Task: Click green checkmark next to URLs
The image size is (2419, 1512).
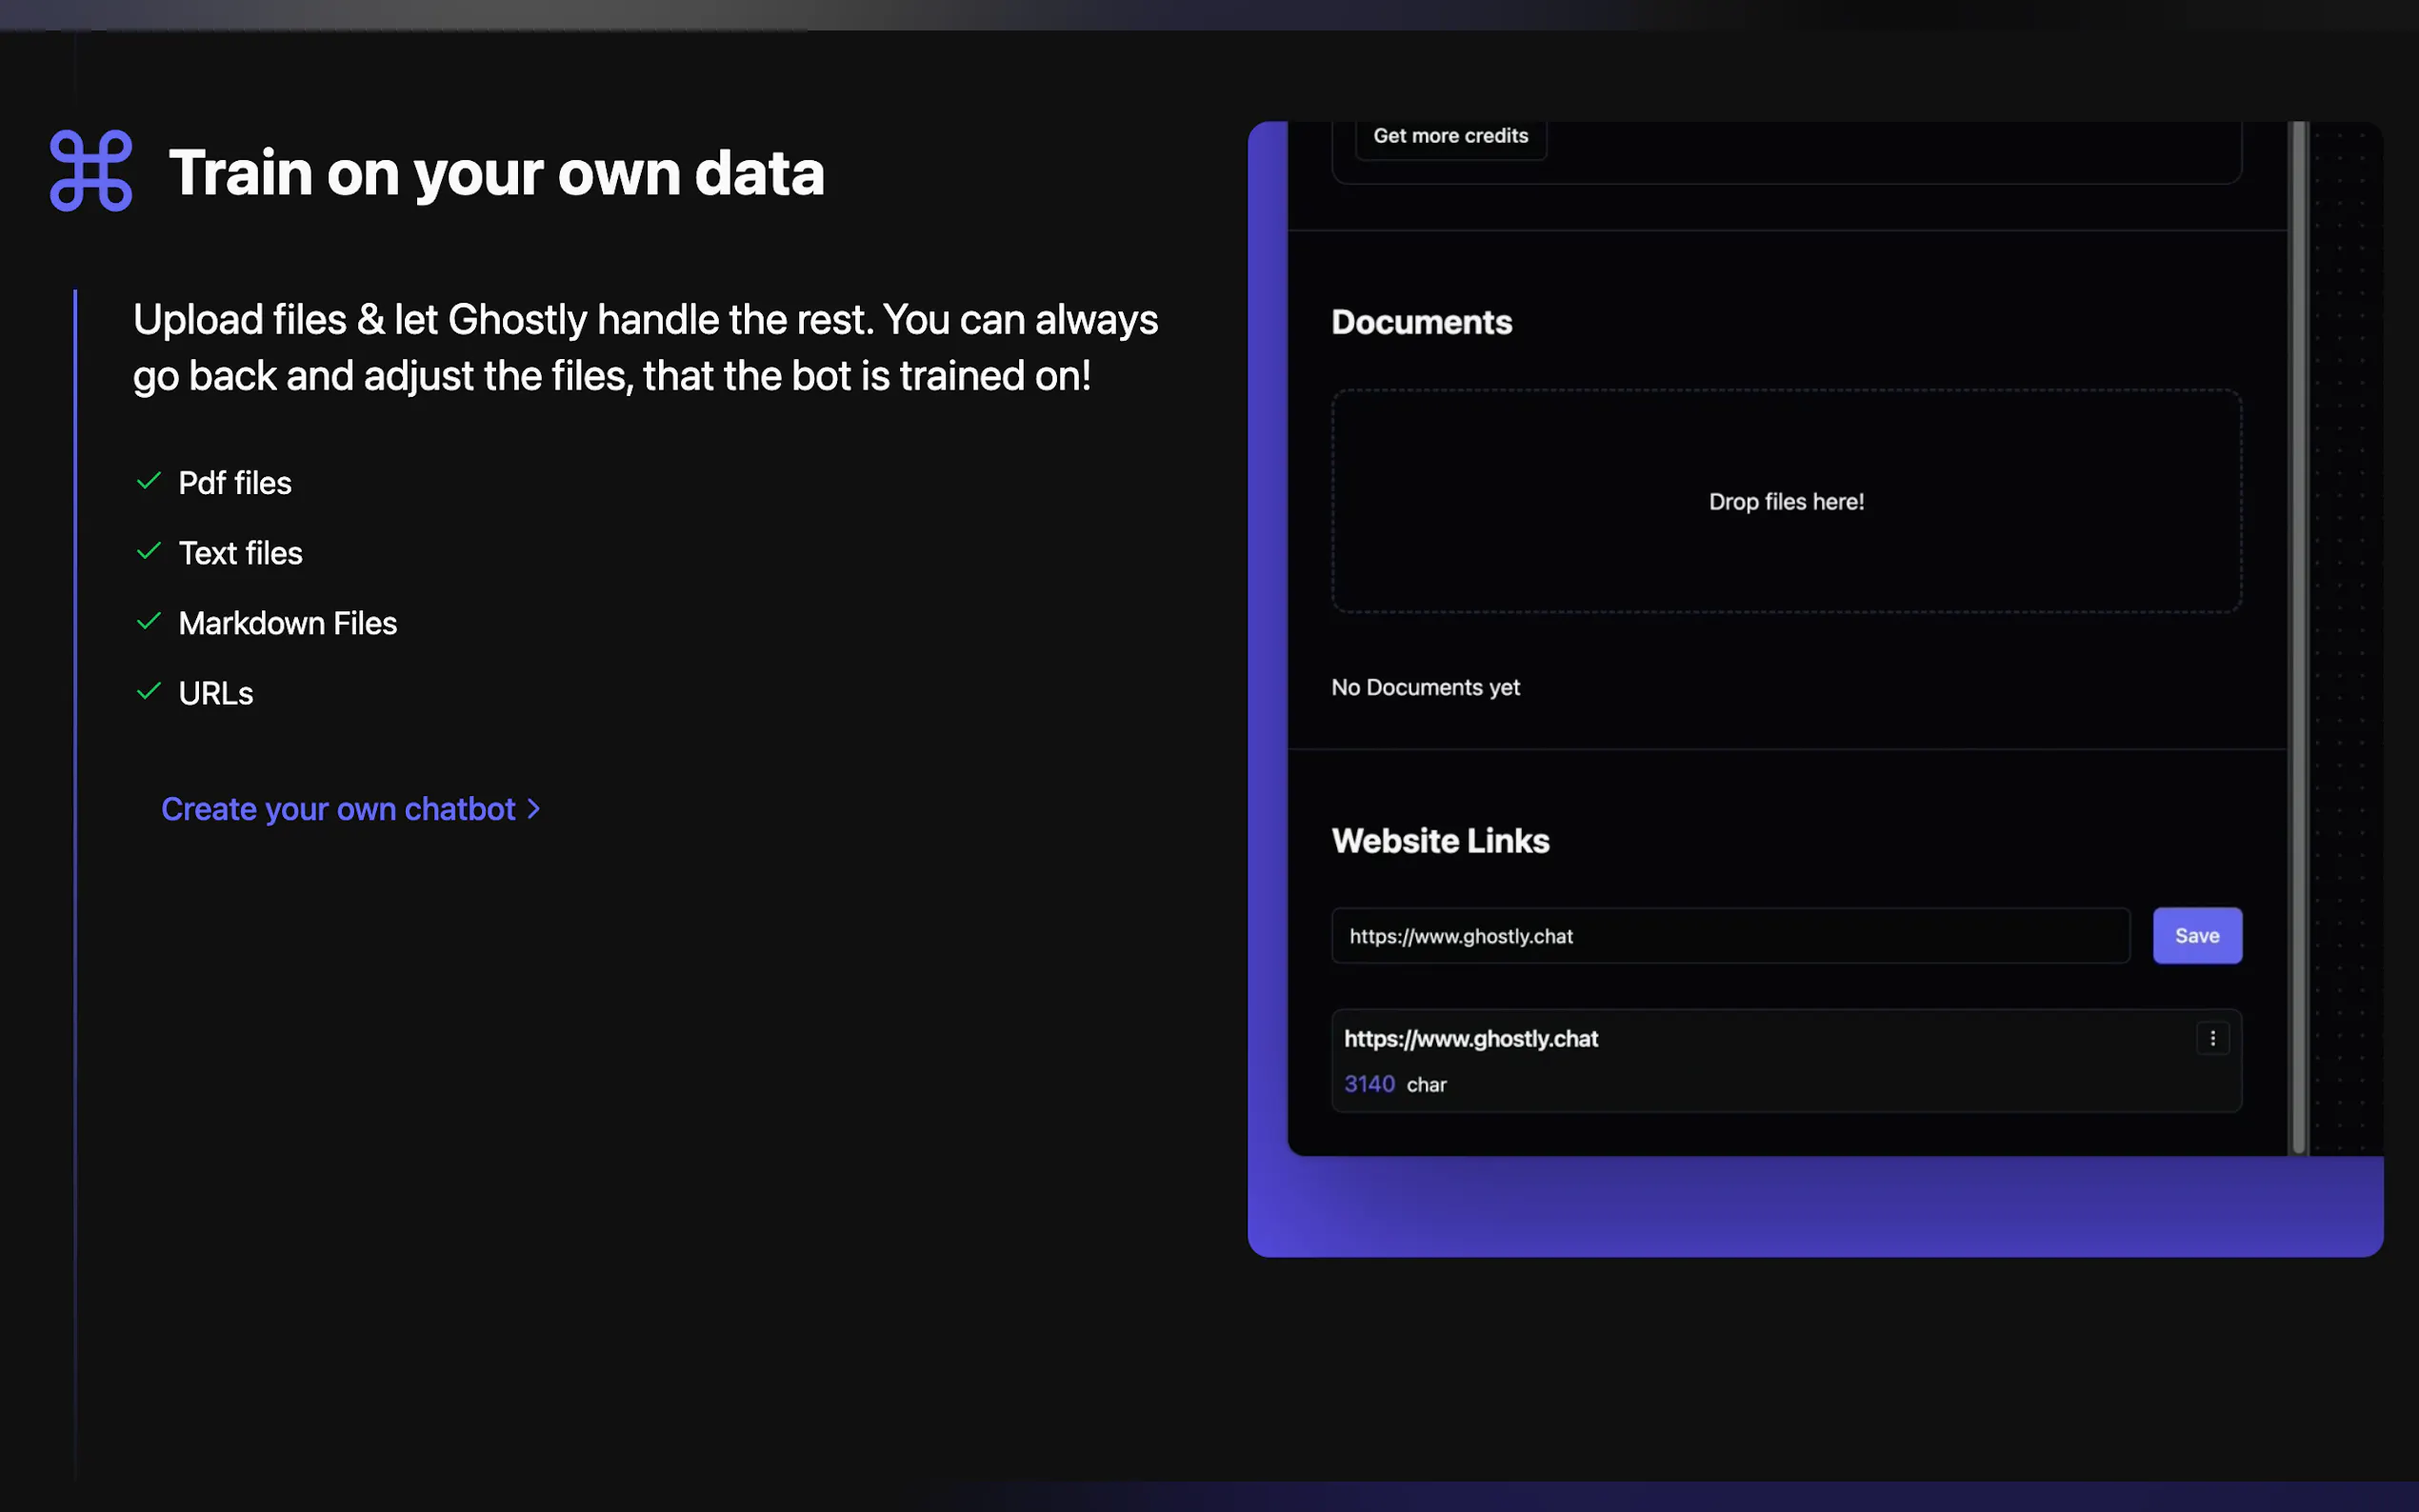Action: (149, 692)
